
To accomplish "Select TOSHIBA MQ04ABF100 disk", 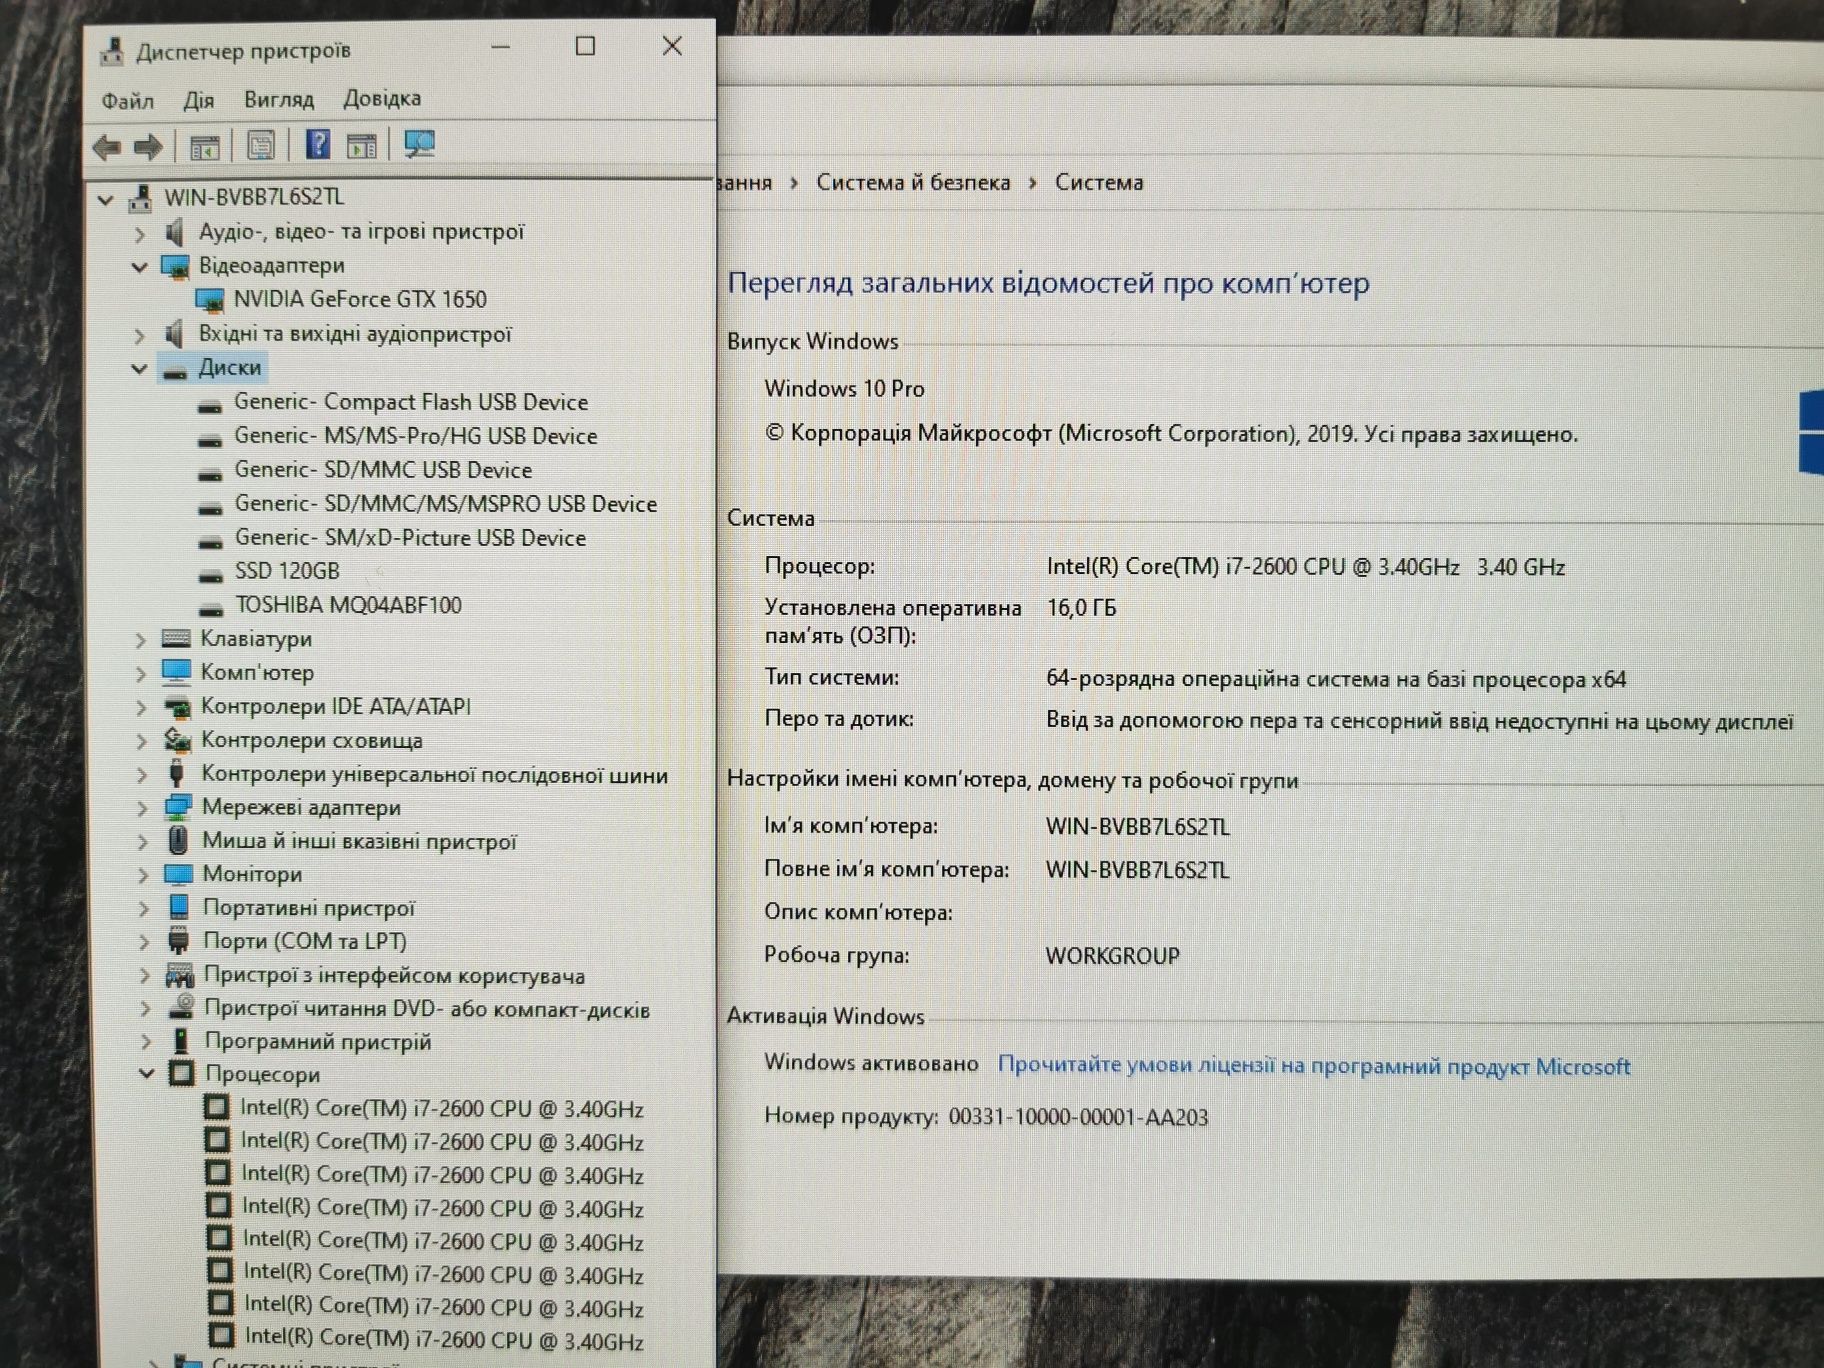I will pos(348,605).
